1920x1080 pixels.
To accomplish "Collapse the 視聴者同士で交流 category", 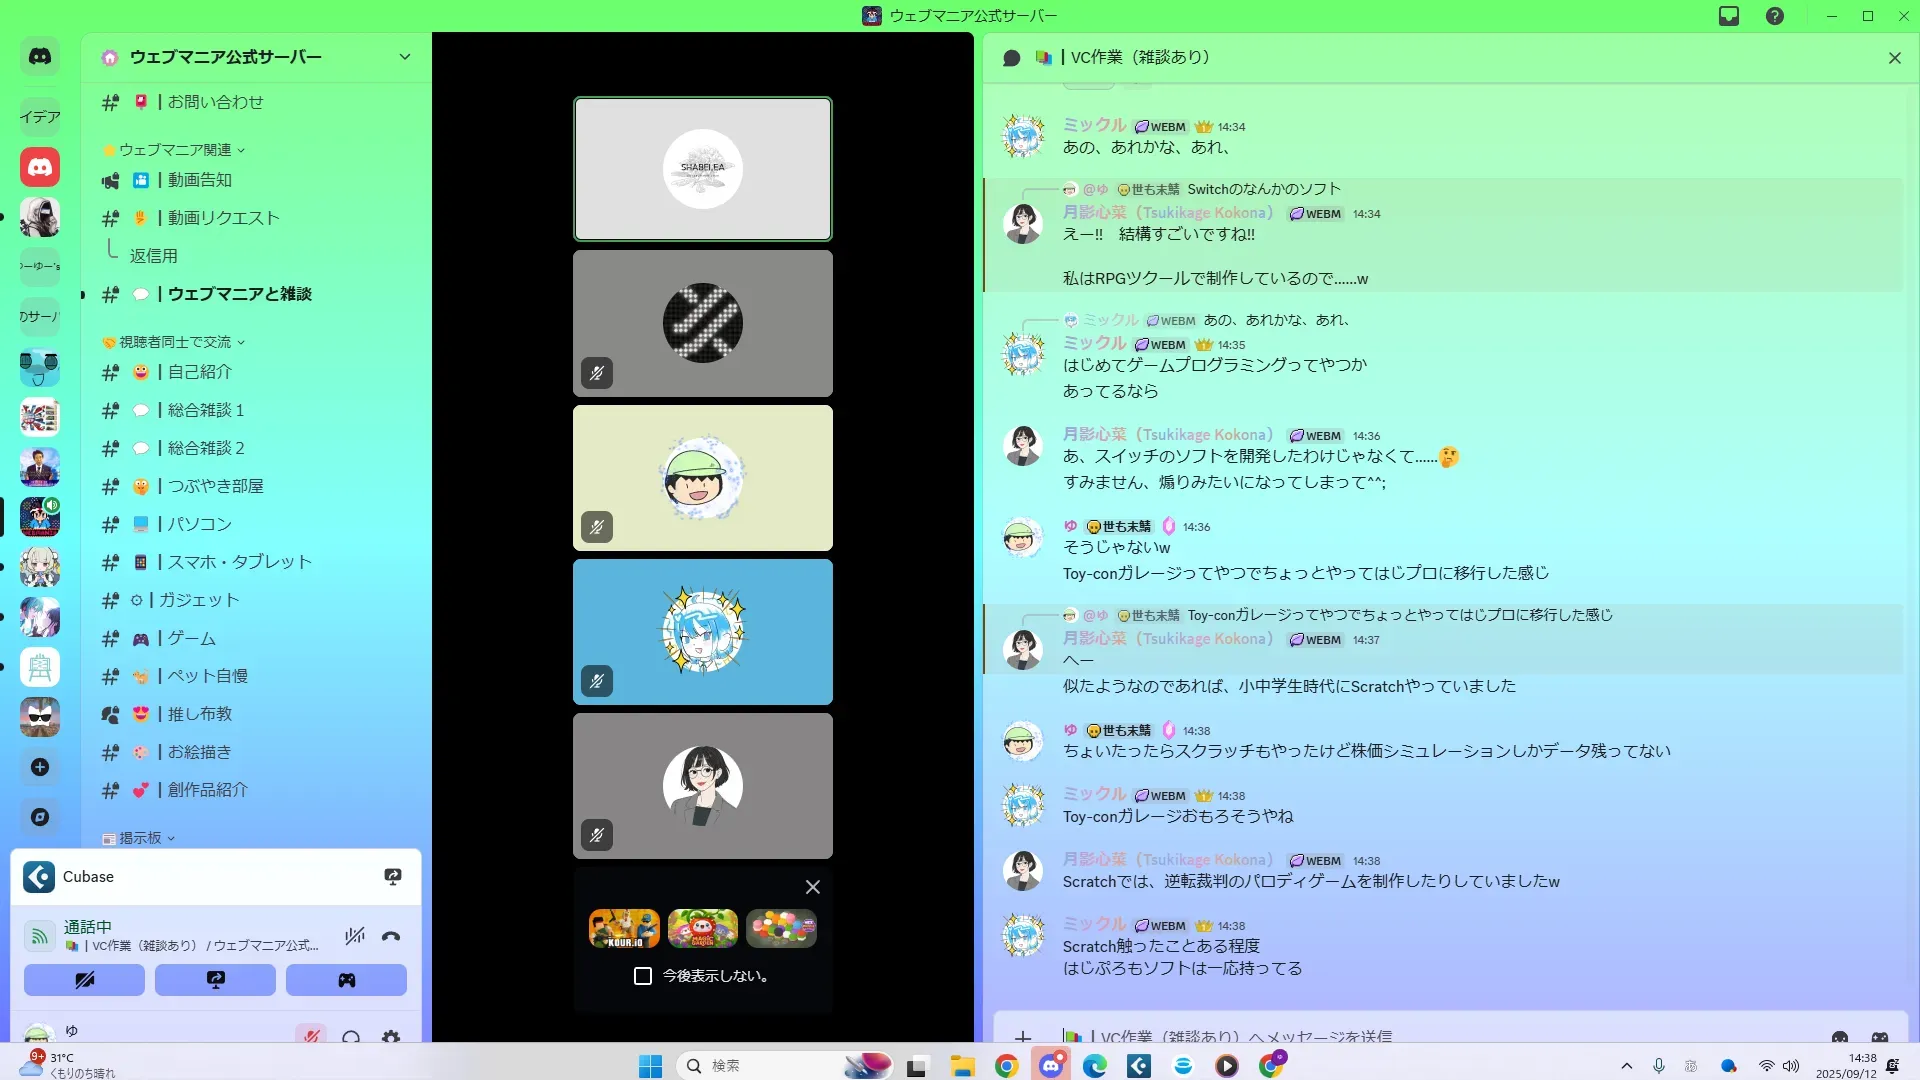I will [175, 342].
